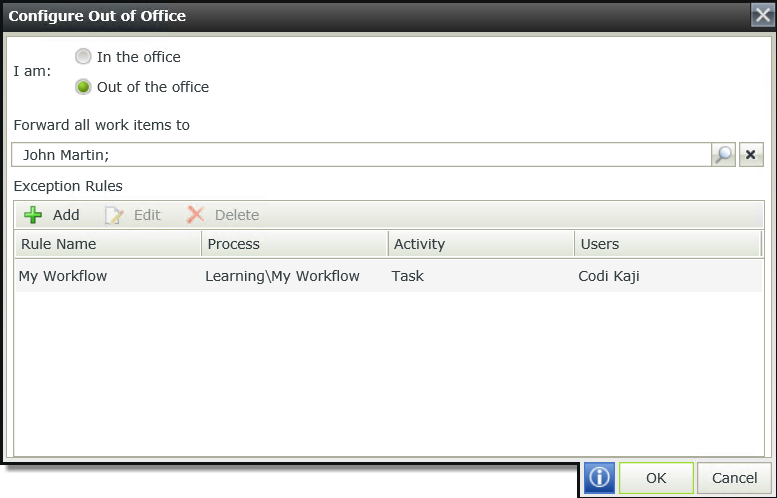
Task: Sort by Rule Name column header
Action: pyautogui.click(x=108, y=244)
